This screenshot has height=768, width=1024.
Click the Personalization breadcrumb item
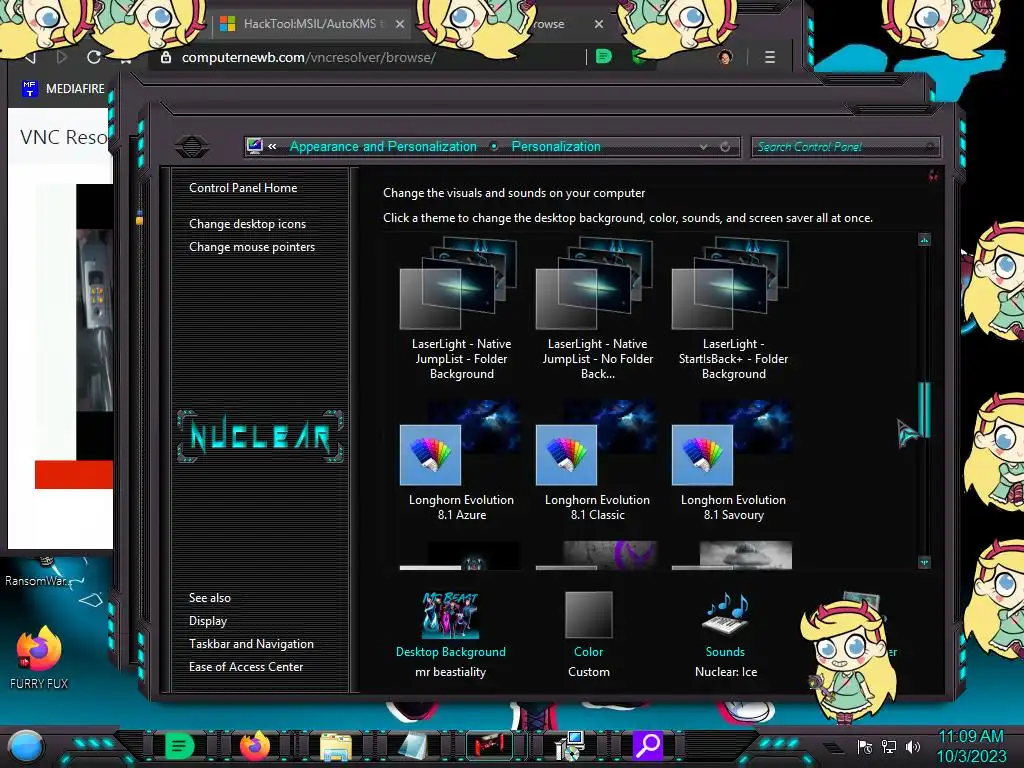[x=556, y=147]
